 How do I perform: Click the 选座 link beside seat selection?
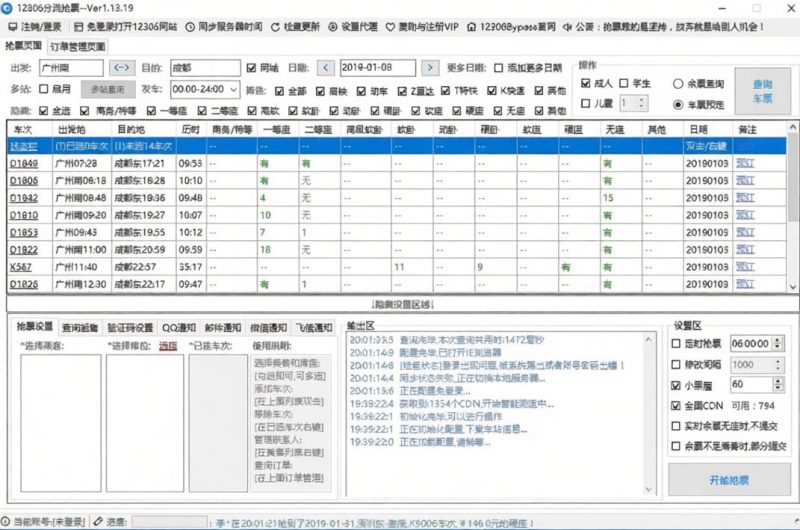pos(168,346)
